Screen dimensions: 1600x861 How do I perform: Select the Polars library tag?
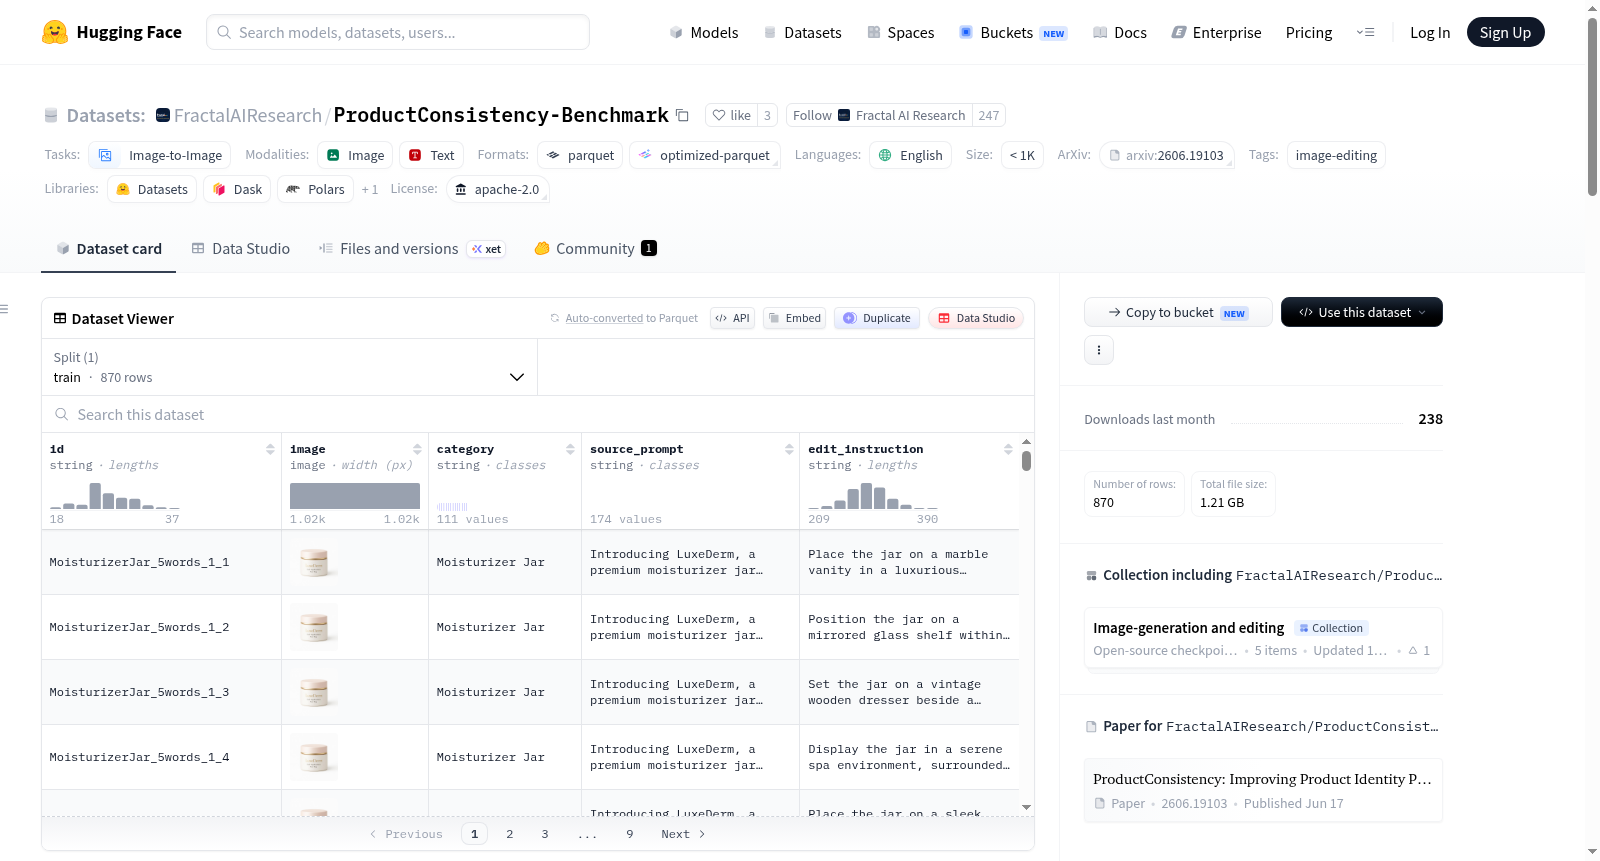315,189
